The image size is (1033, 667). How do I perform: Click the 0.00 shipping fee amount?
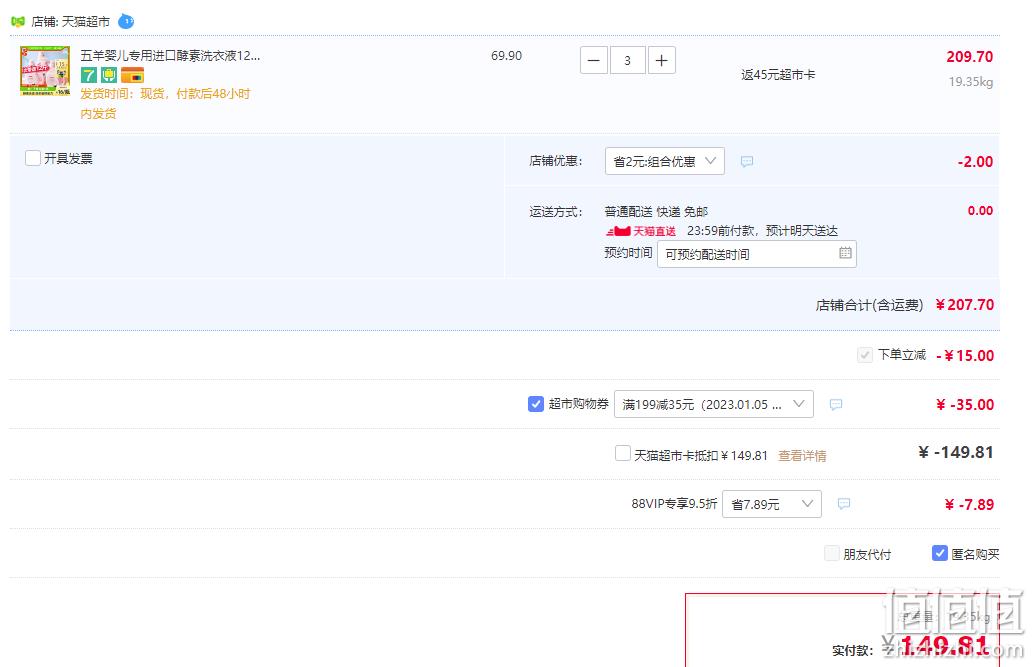click(980, 211)
